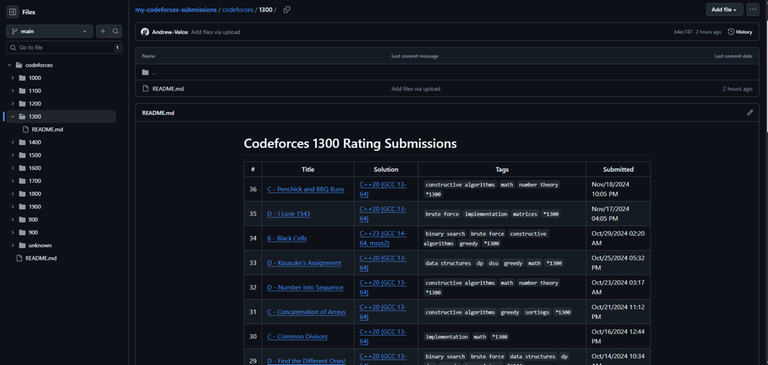Image resolution: width=768 pixels, height=365 pixels.
Task: Copy path icon next to breadcrumb
Action: point(287,10)
